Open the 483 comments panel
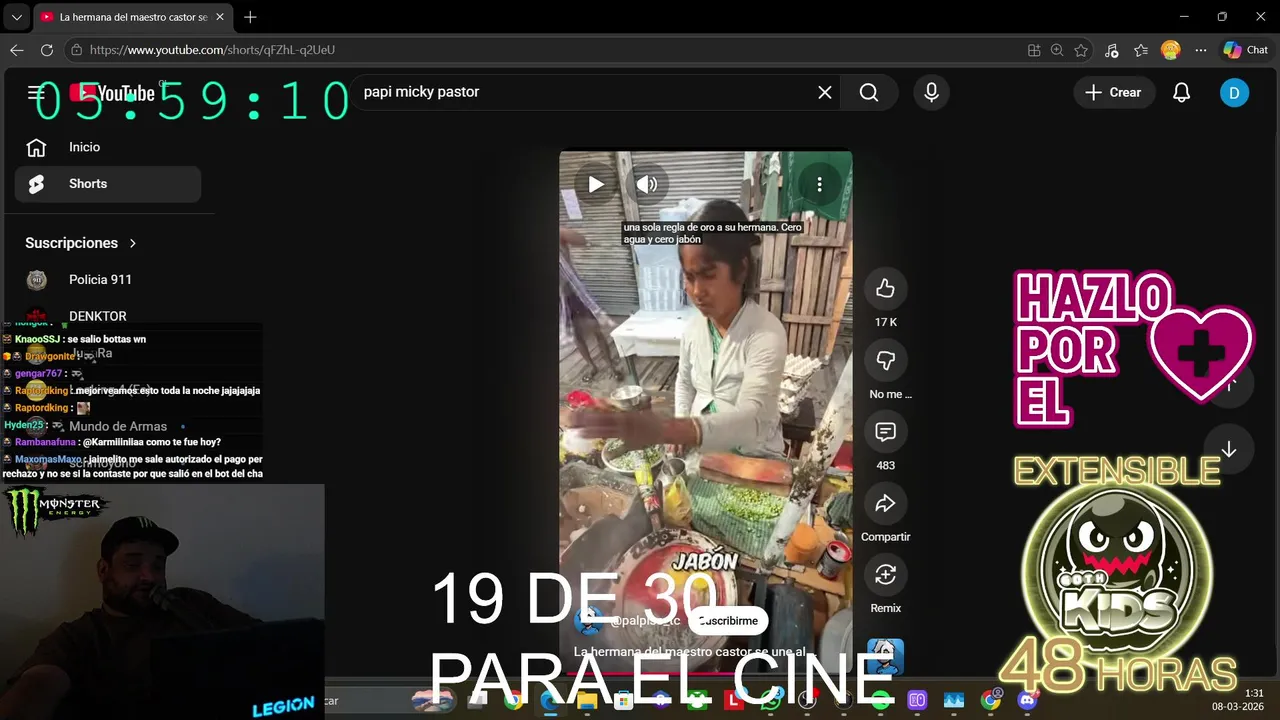Screen dimensions: 1280x720 (x=885, y=432)
